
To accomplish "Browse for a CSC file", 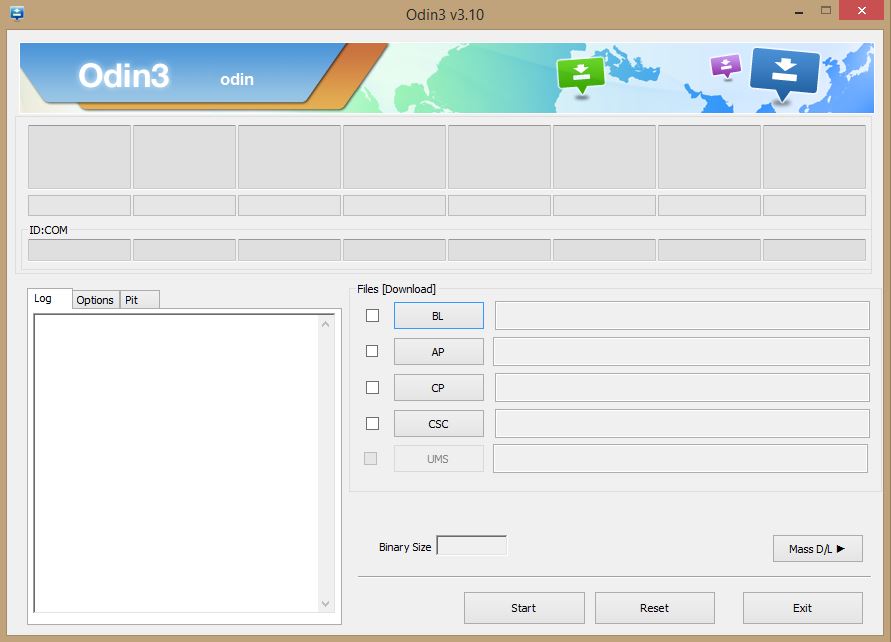I will pyautogui.click(x=439, y=424).
